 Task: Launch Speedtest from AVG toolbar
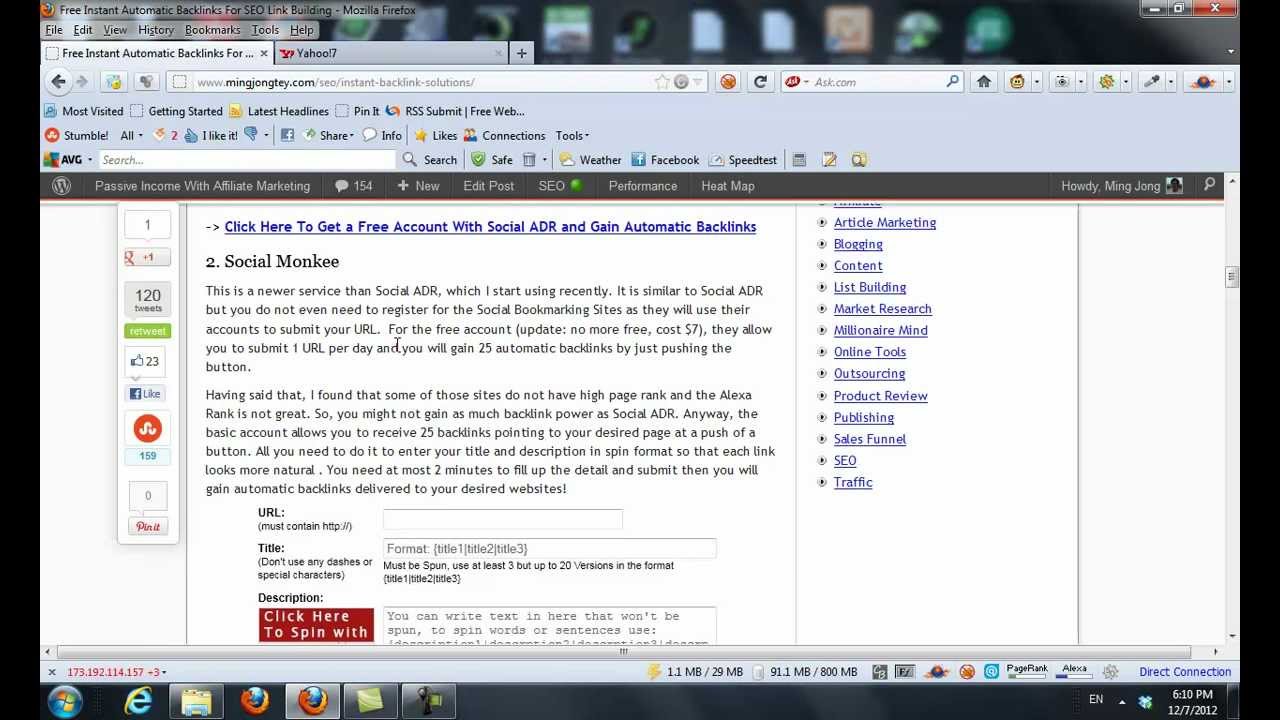coord(742,160)
